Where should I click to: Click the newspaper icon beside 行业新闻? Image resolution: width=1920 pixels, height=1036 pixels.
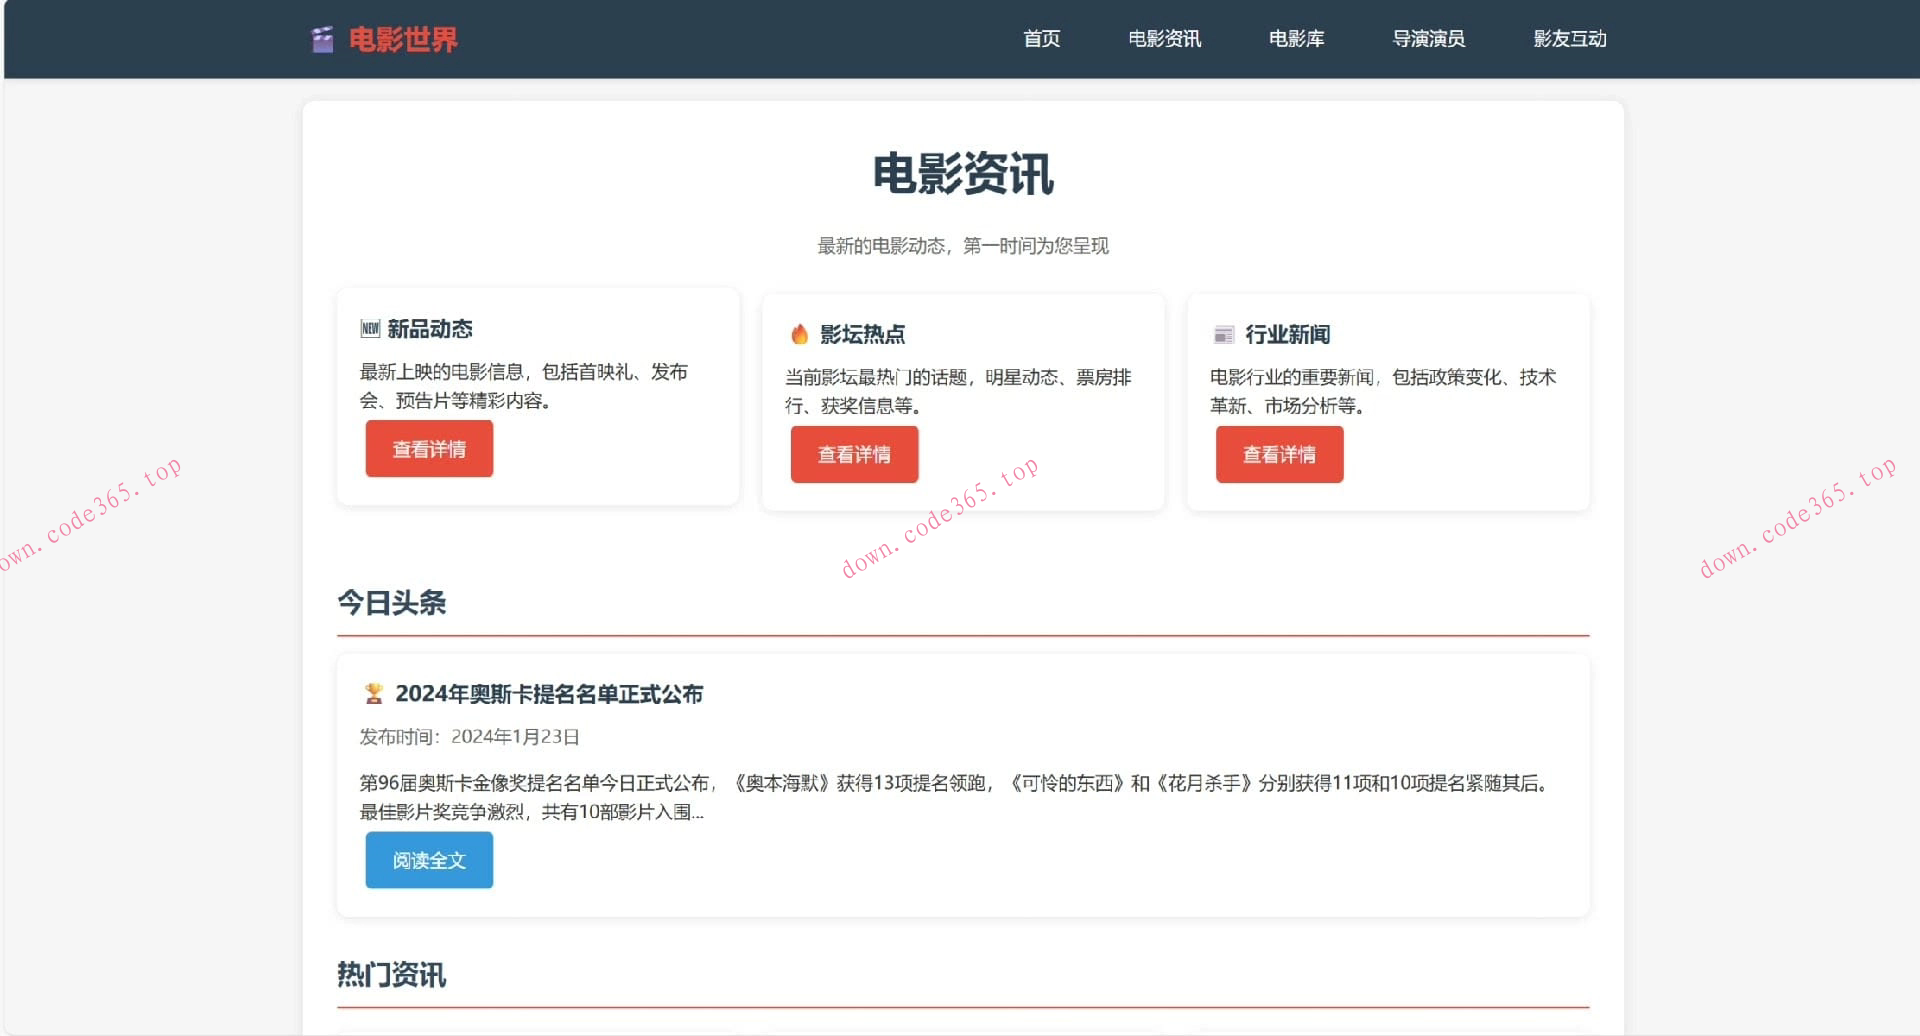pyautogui.click(x=1222, y=333)
